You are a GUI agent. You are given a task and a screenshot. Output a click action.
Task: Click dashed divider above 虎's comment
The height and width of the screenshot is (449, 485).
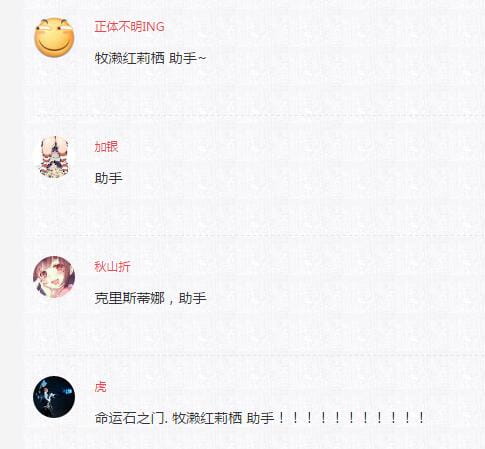click(259, 355)
